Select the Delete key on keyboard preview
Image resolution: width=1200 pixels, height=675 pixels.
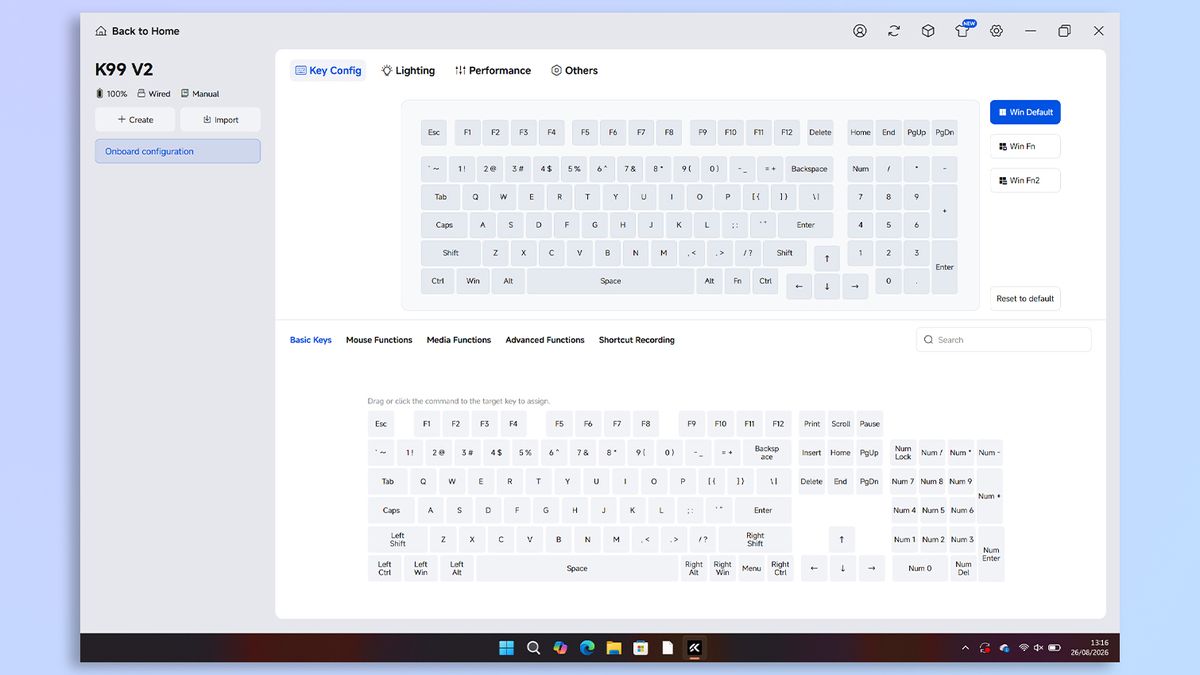[820, 132]
